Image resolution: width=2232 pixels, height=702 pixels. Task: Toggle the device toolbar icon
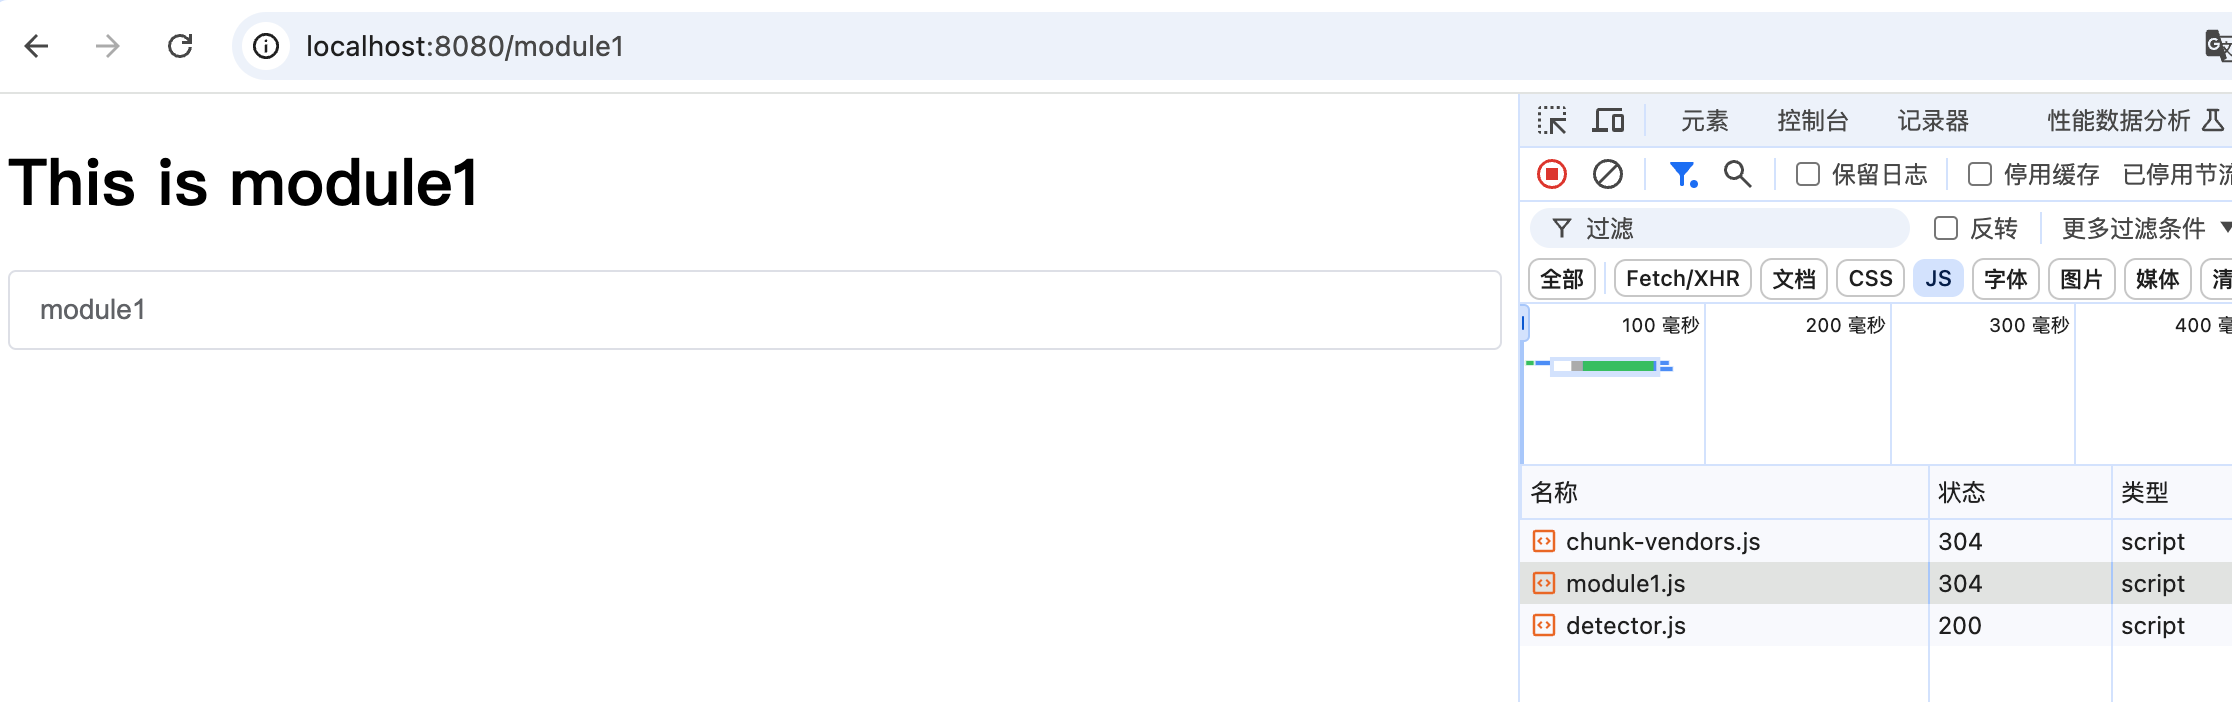(1608, 121)
